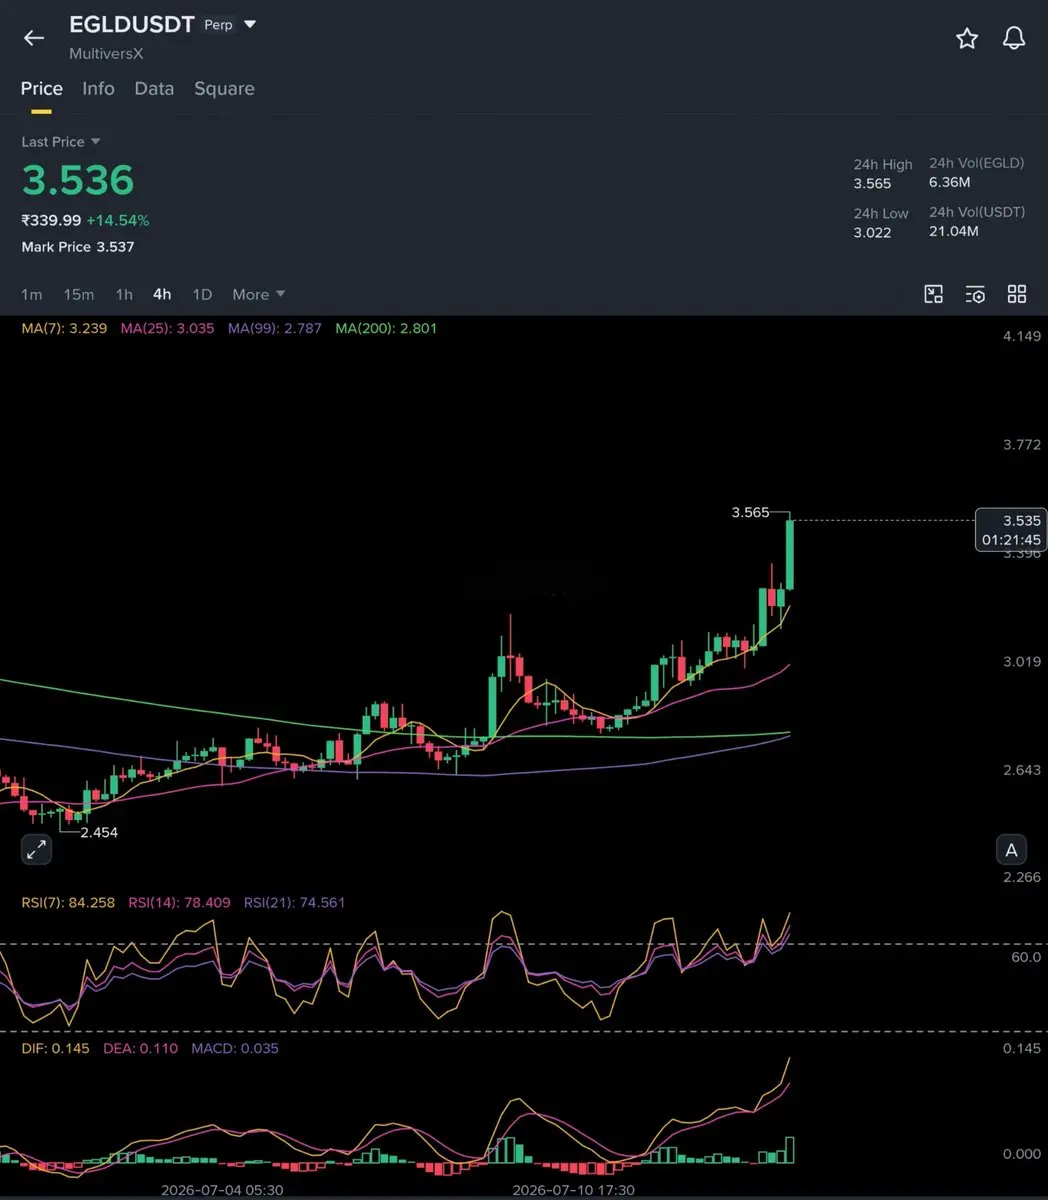Select the 1h timeframe
Screen dimensions: 1048x1200
pos(124,294)
